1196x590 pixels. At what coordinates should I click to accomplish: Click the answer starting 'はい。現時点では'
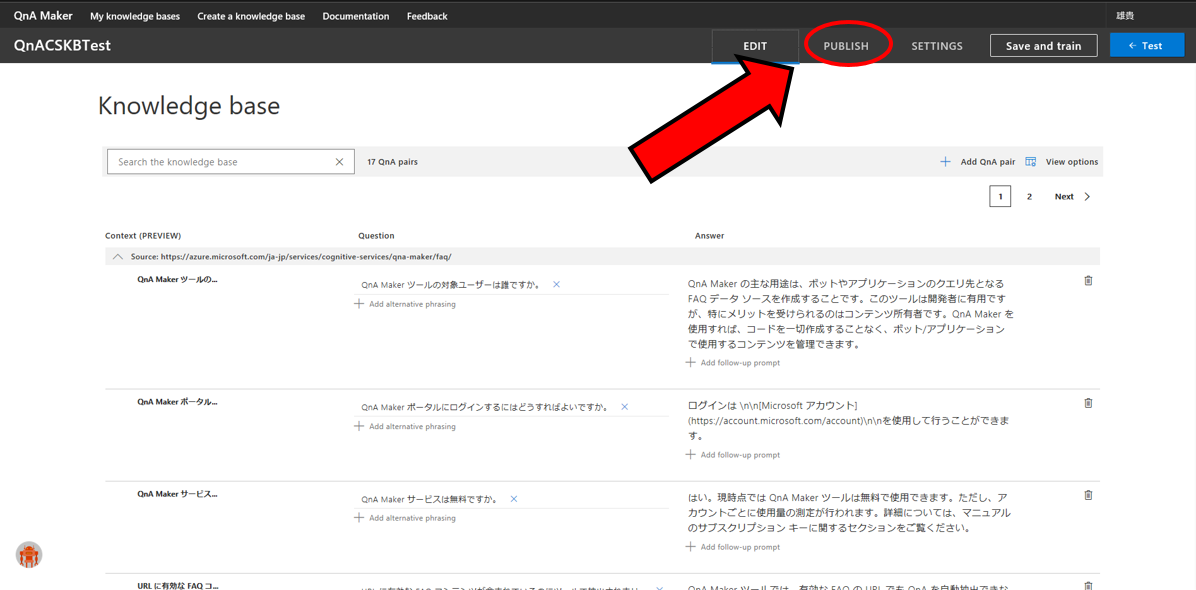tap(848, 513)
